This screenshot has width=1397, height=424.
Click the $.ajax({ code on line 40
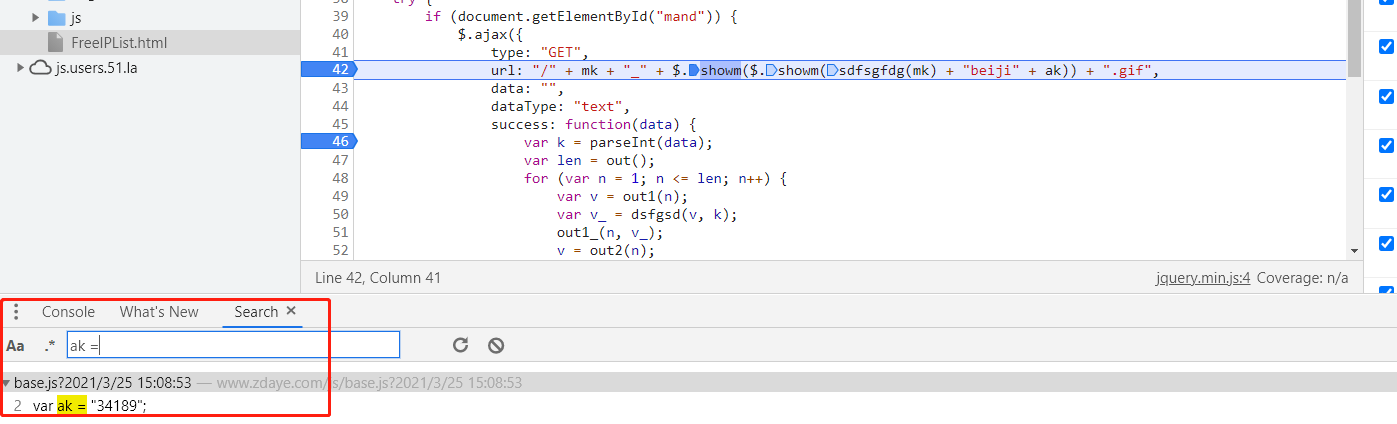[491, 34]
